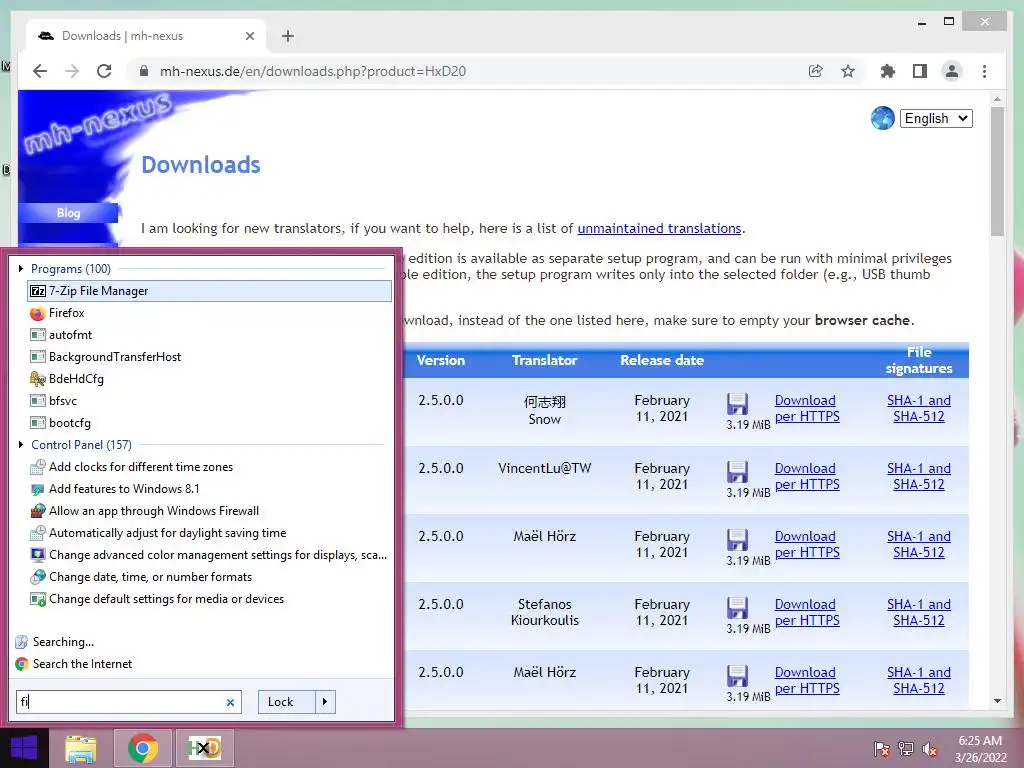Click the Searching... status entry
This screenshot has width=1024, height=768.
point(54,642)
